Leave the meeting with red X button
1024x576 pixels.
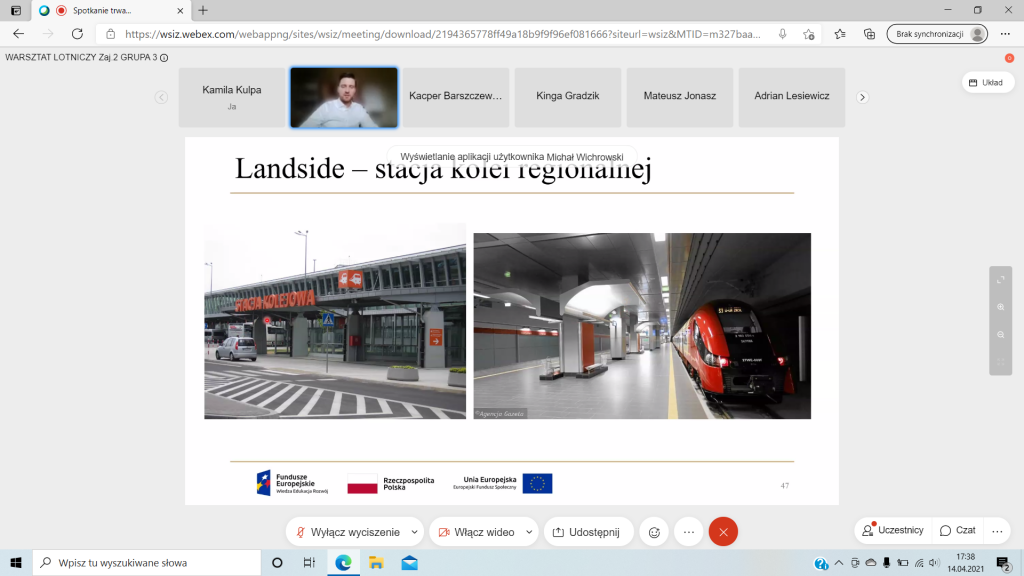click(x=723, y=532)
